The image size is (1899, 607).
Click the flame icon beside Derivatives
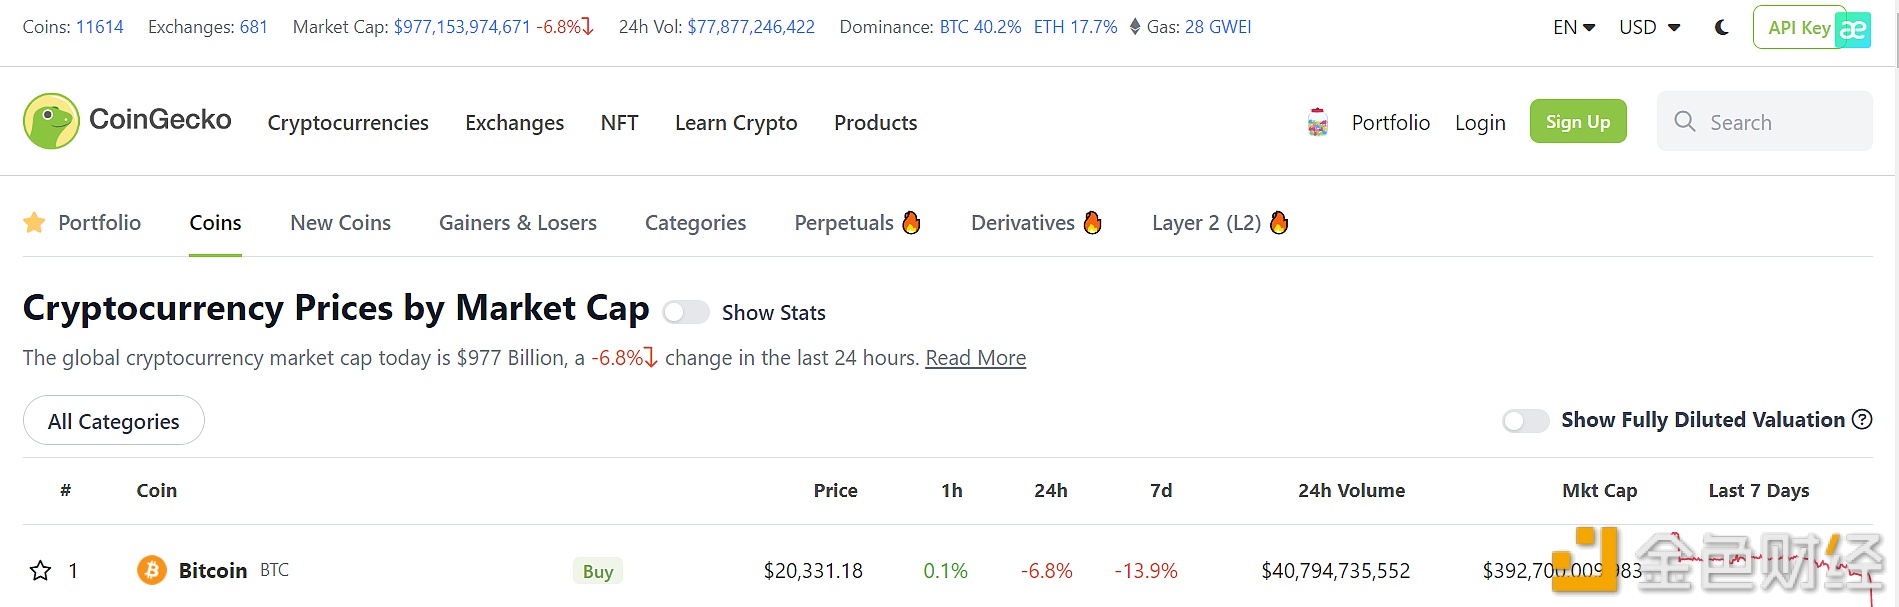1092,222
